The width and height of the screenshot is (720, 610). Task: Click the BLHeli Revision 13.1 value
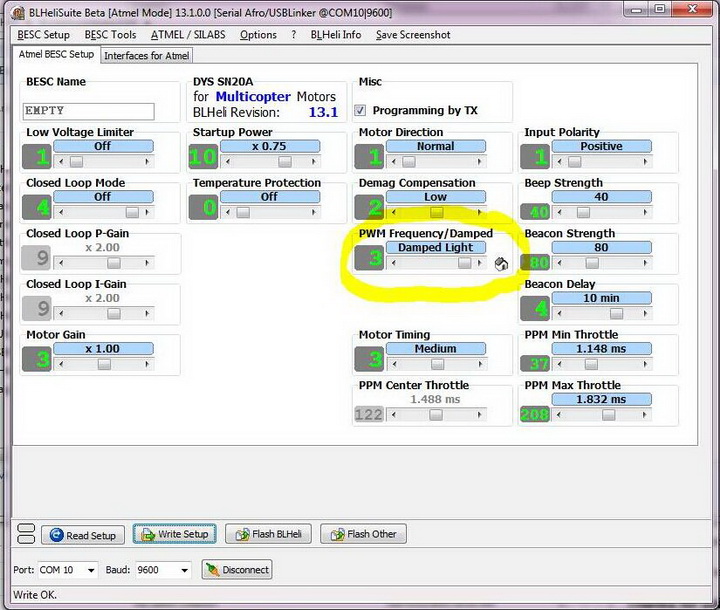coord(323,112)
